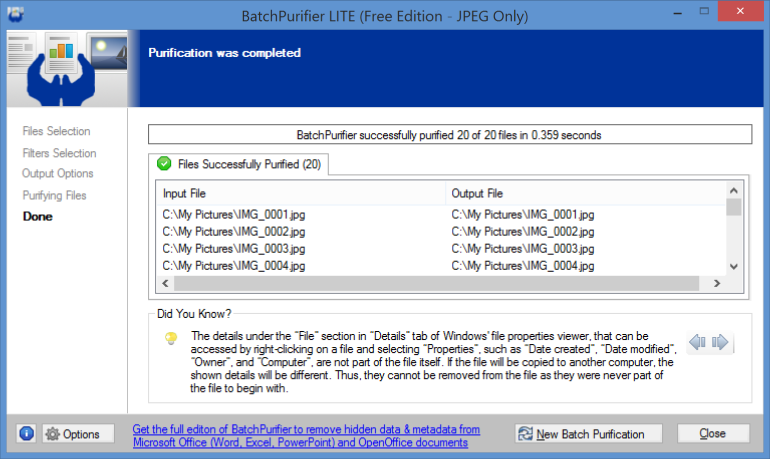Click the Purification was completed heading
The height and width of the screenshot is (459, 770).
[224, 53]
